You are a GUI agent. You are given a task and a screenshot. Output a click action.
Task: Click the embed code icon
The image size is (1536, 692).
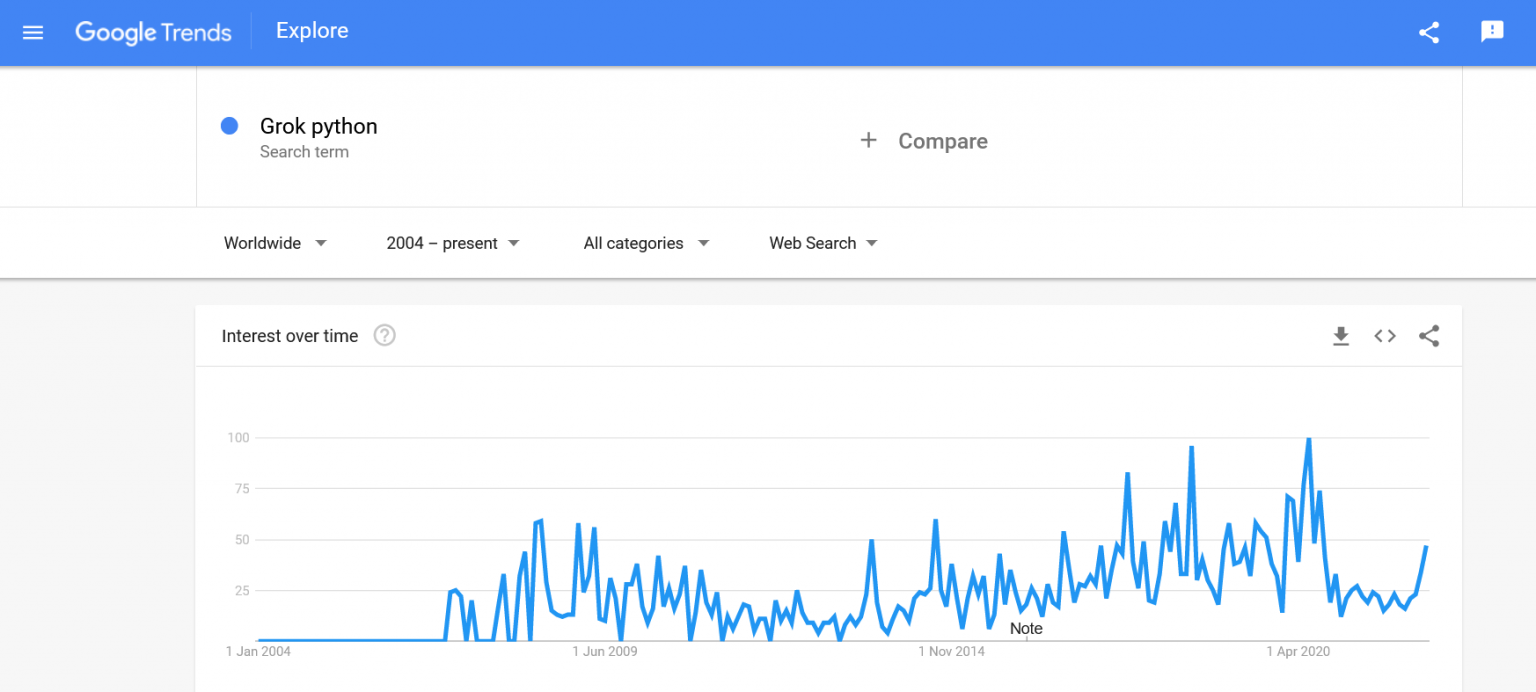(1385, 336)
